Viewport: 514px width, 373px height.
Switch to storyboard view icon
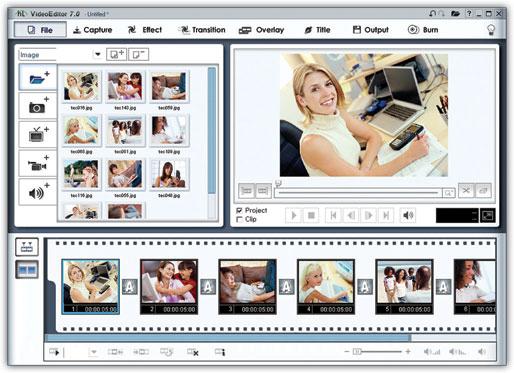coord(27,269)
